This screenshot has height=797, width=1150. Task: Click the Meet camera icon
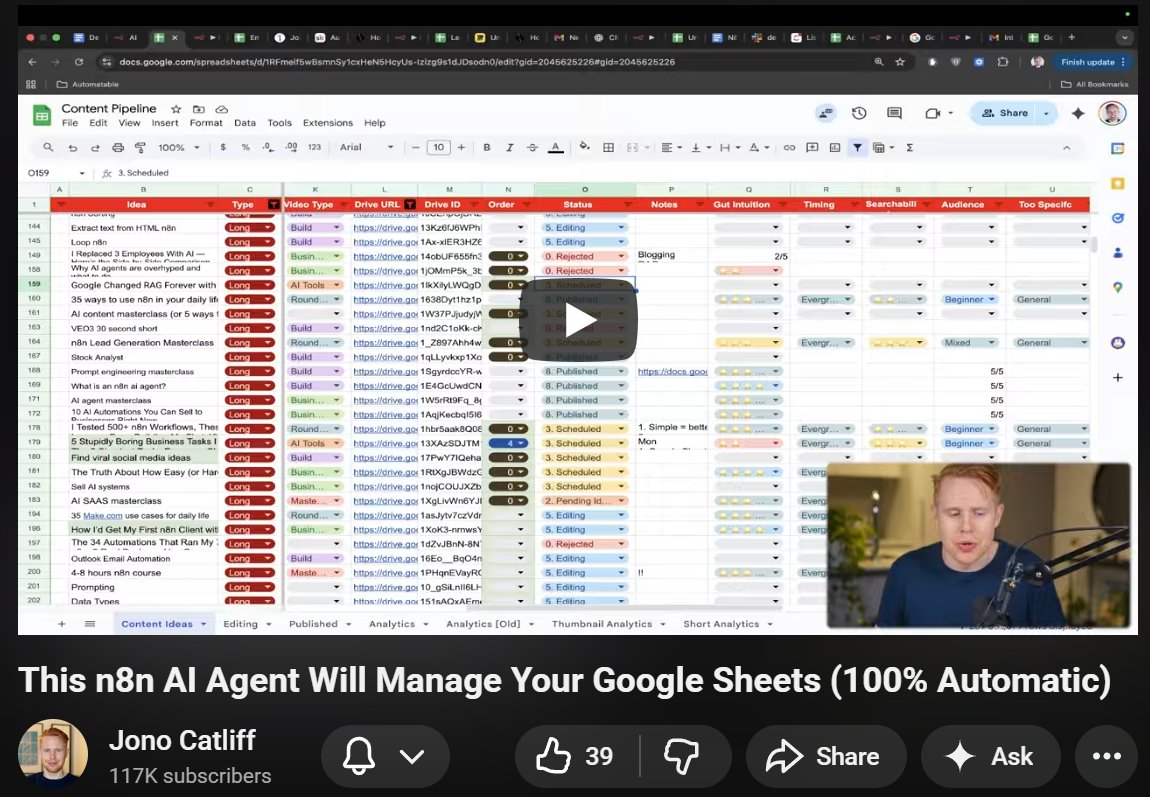click(933, 113)
